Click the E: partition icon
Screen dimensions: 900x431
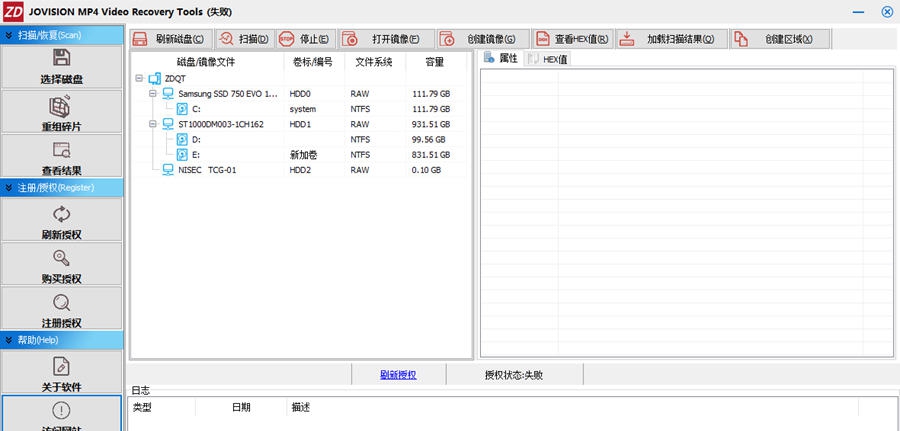182,154
